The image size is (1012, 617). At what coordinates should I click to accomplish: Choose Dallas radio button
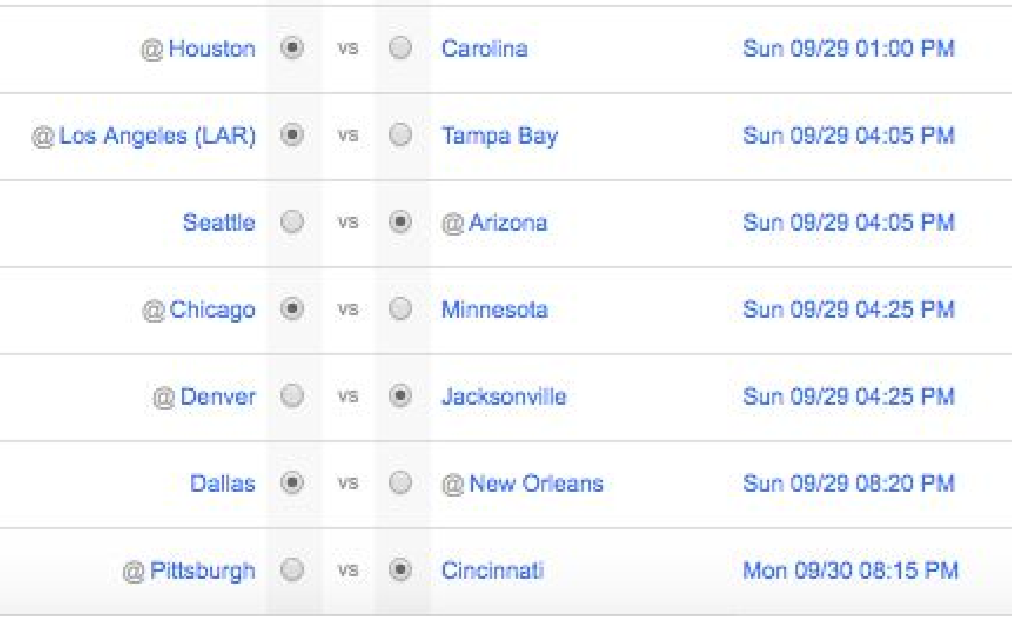click(292, 483)
